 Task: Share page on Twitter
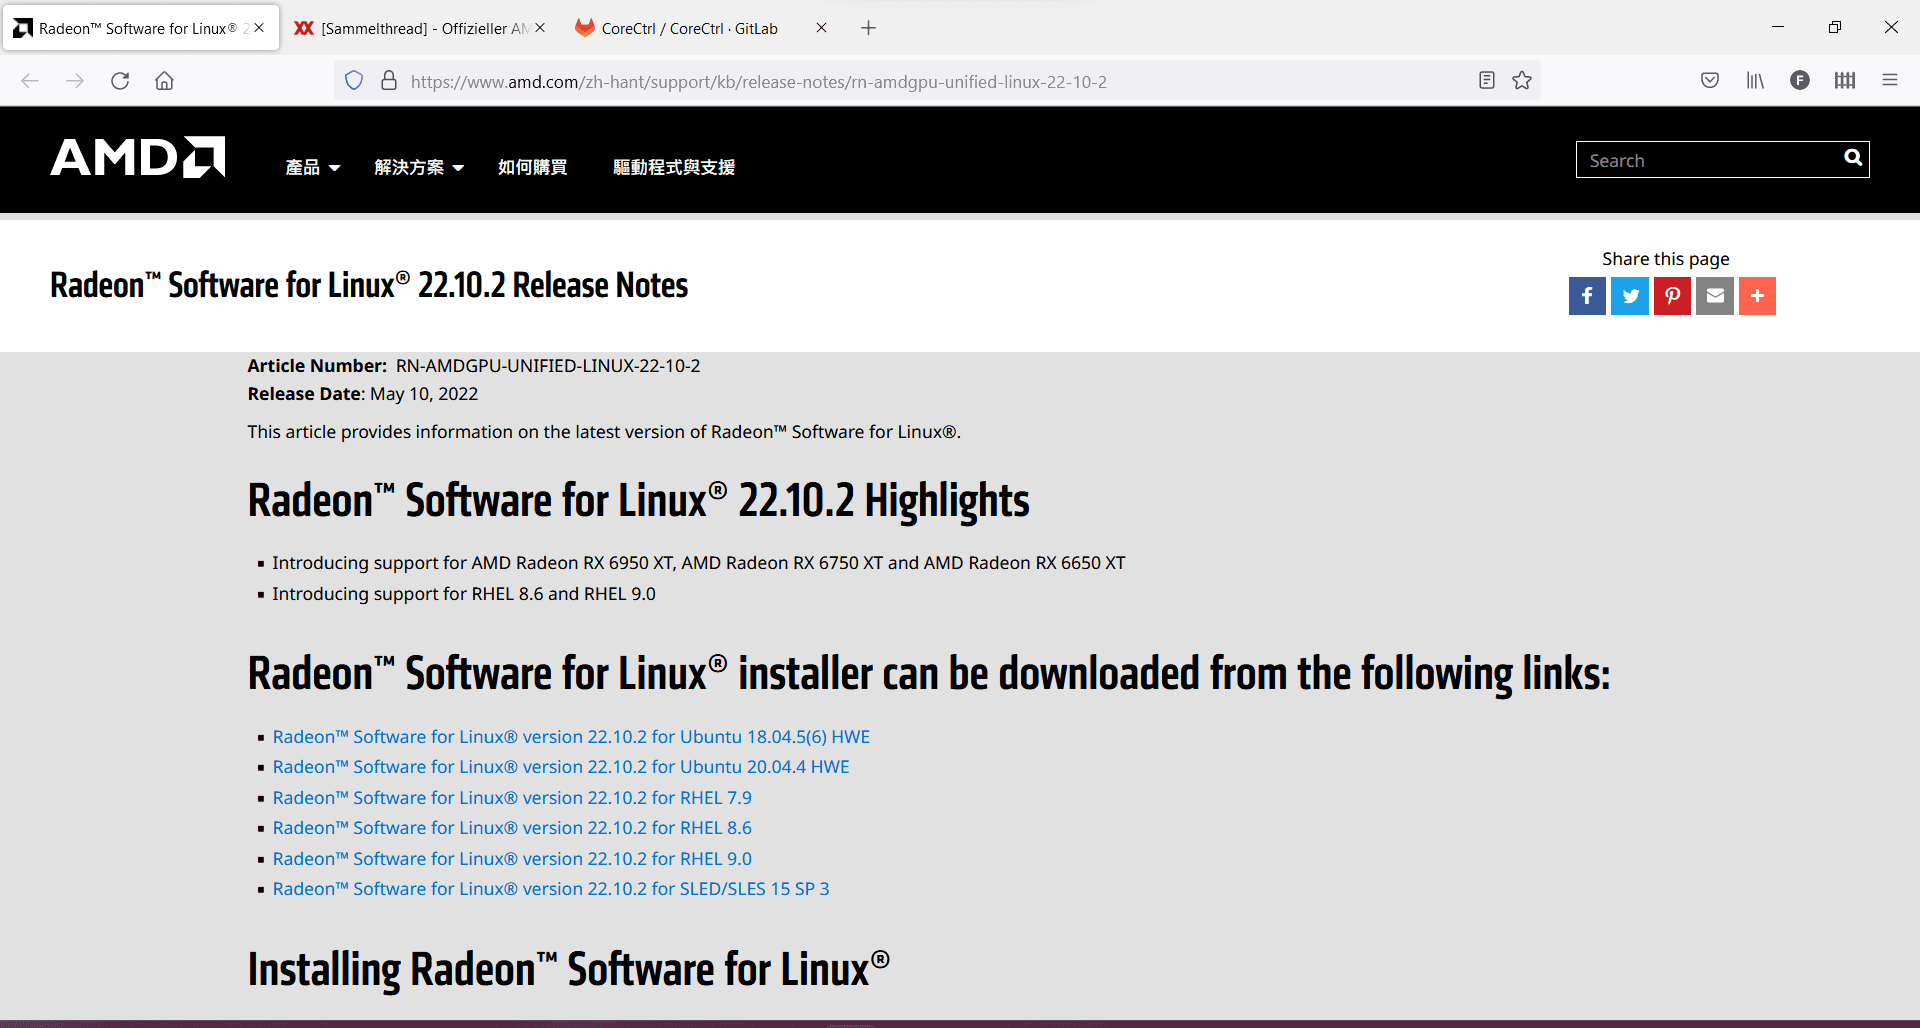tap(1630, 296)
